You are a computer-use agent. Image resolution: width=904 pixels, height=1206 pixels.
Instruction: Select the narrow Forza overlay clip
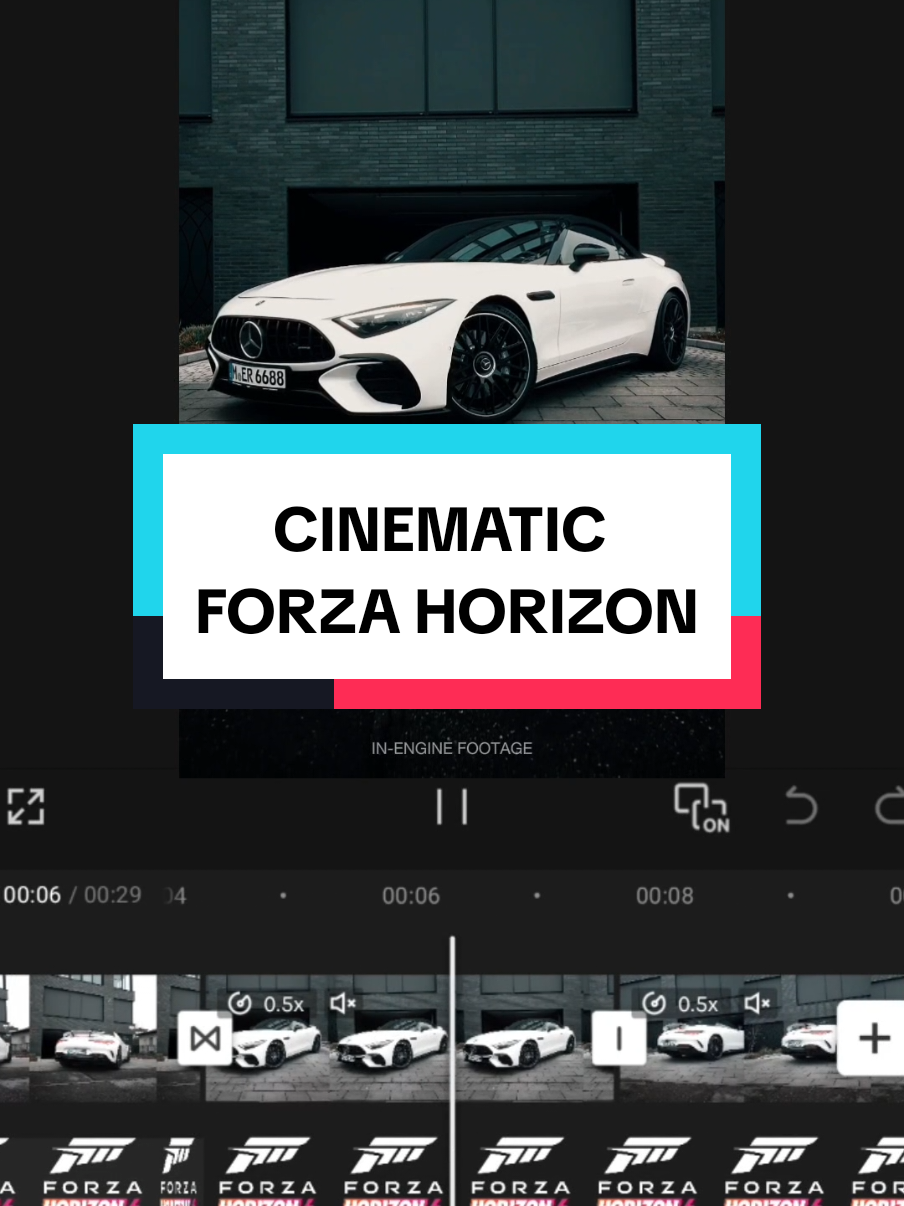pos(180,1171)
